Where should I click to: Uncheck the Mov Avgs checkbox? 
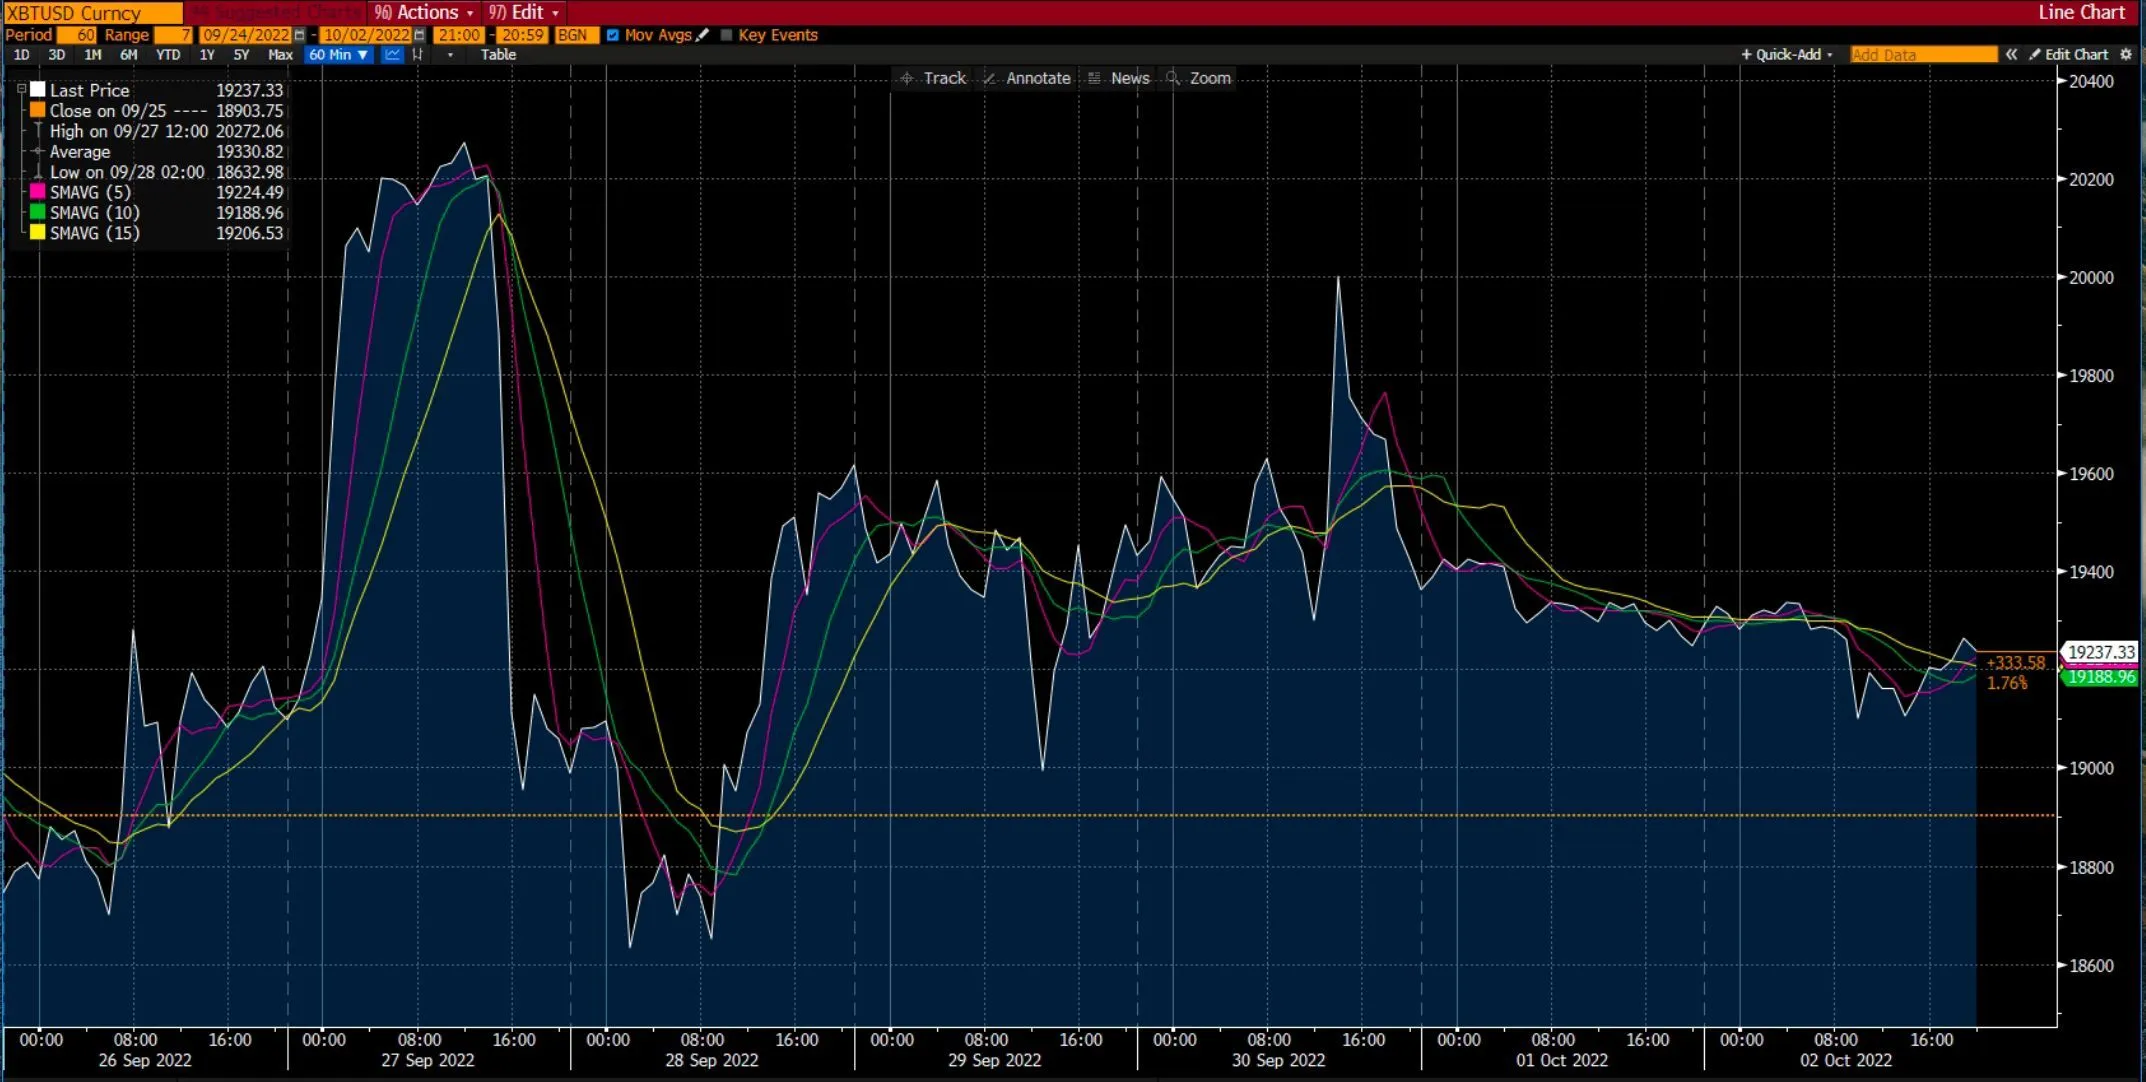point(612,35)
